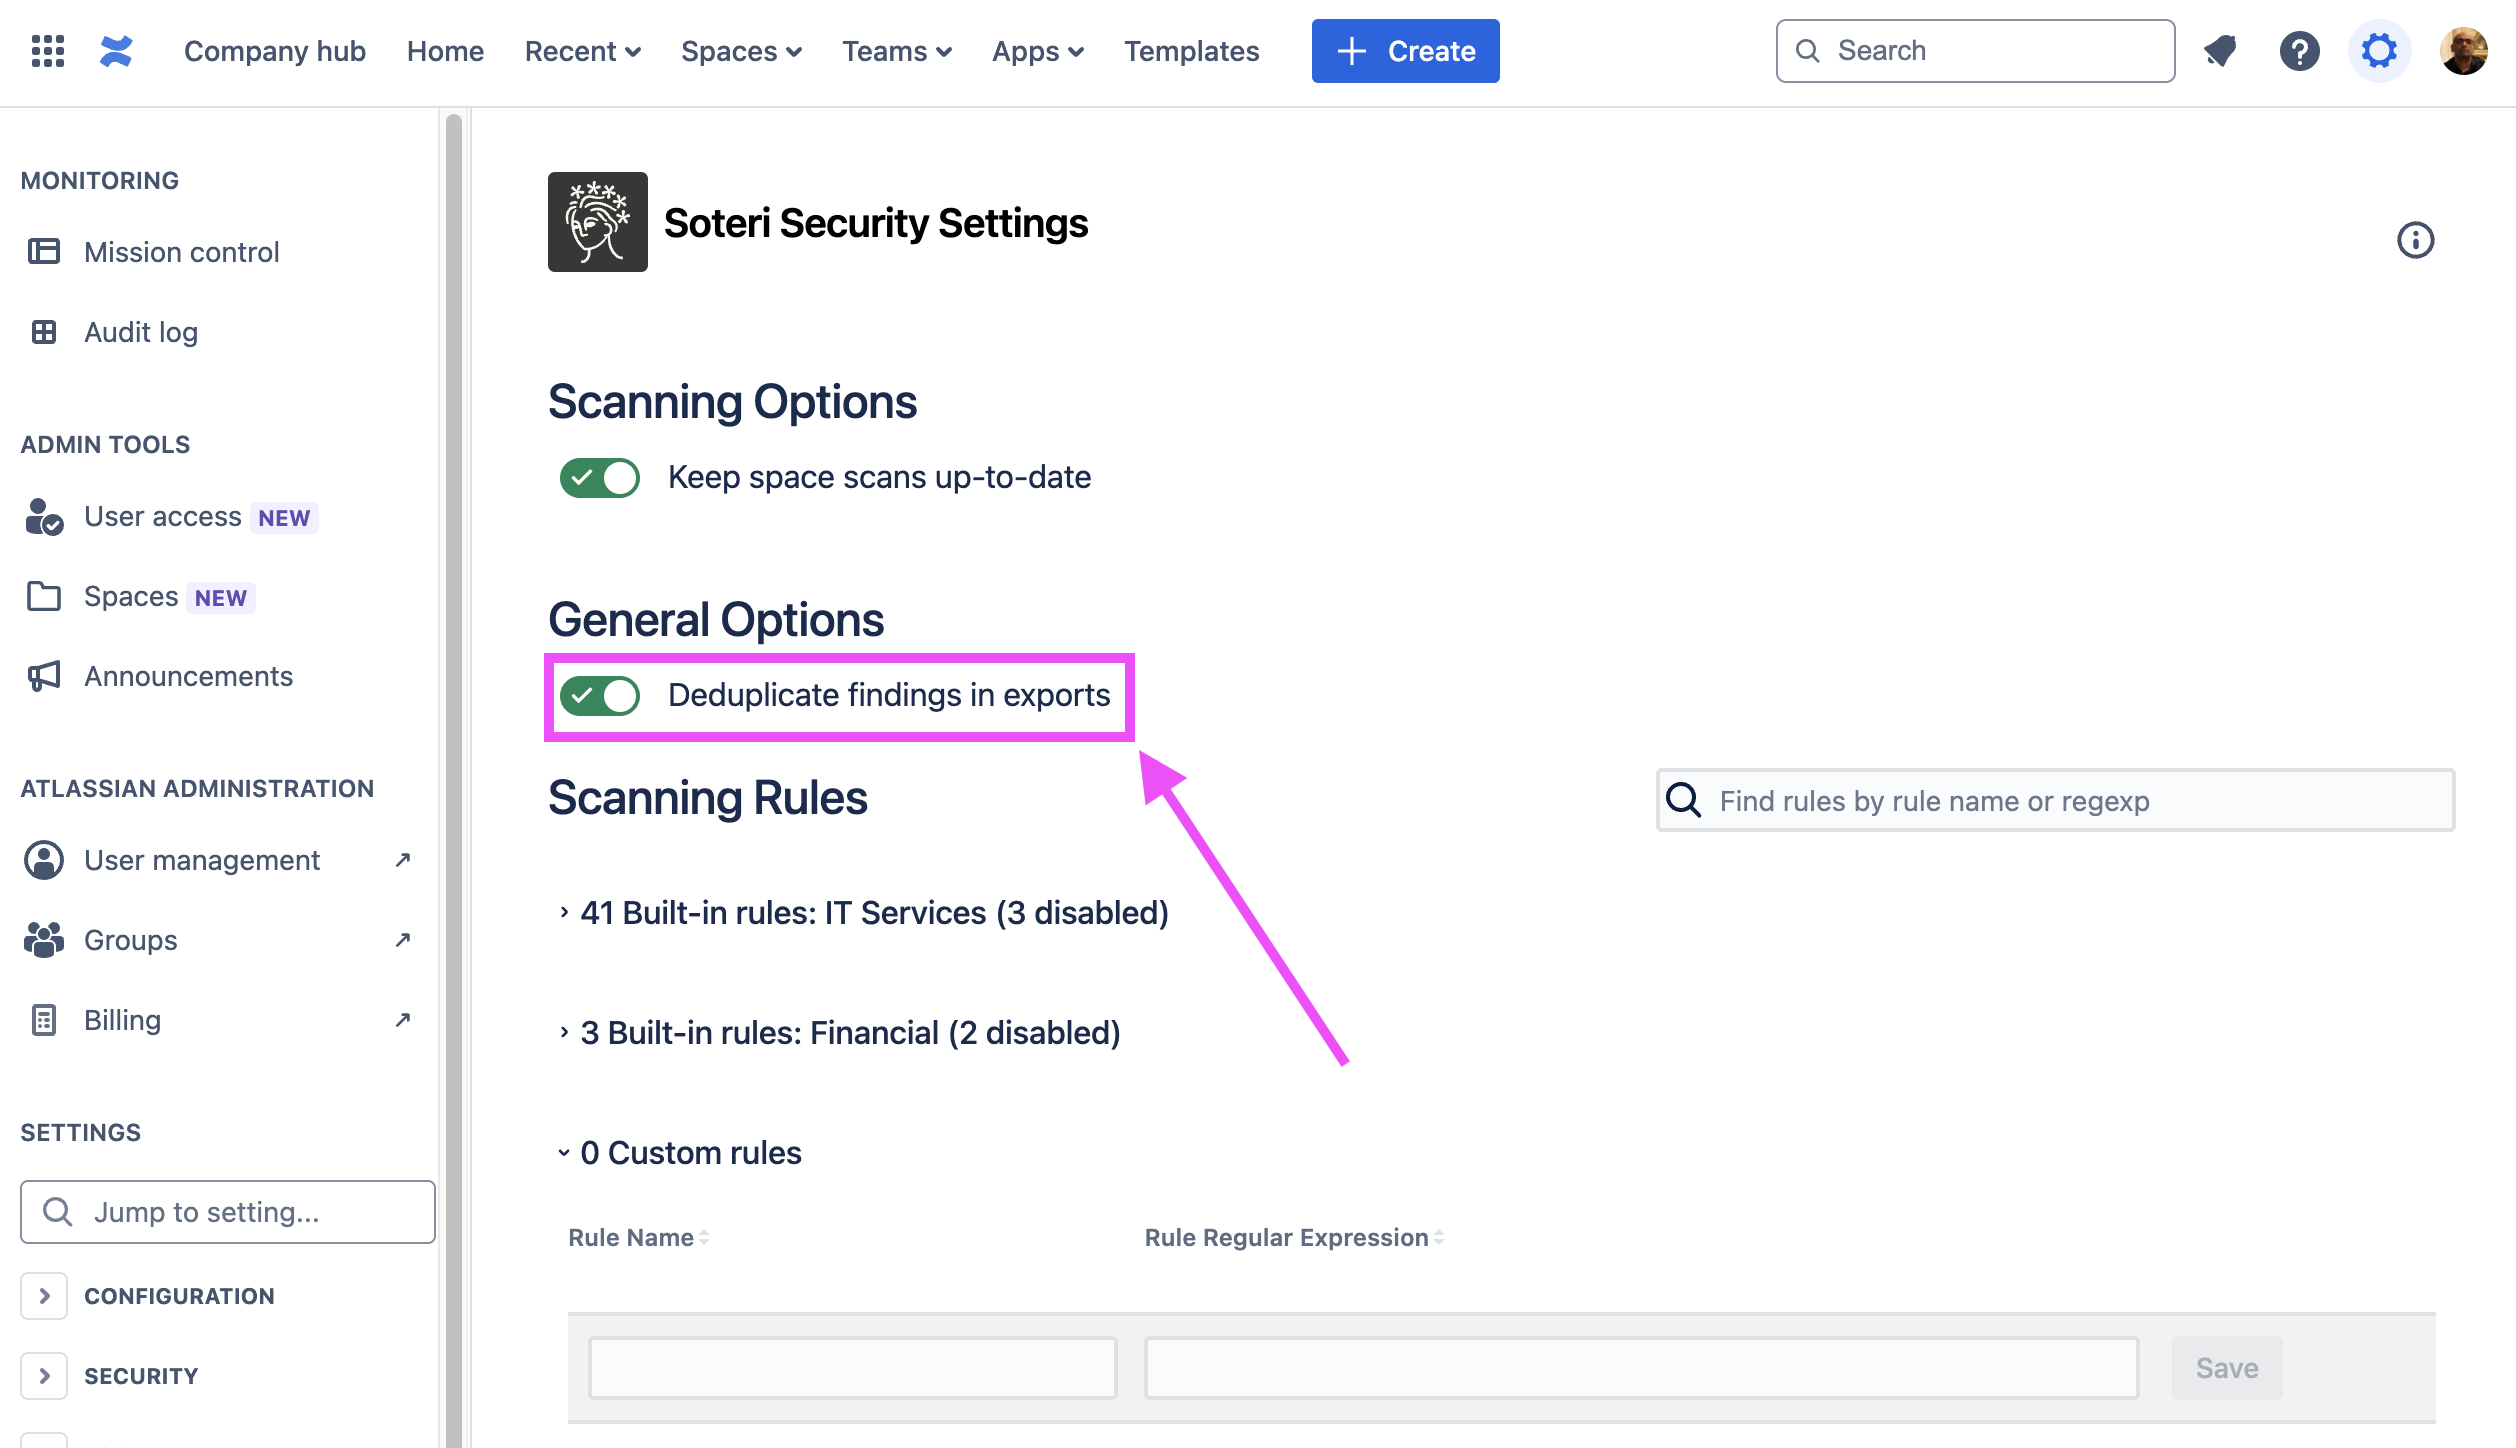
Task: Open the user profile avatar
Action: tap(2464, 51)
